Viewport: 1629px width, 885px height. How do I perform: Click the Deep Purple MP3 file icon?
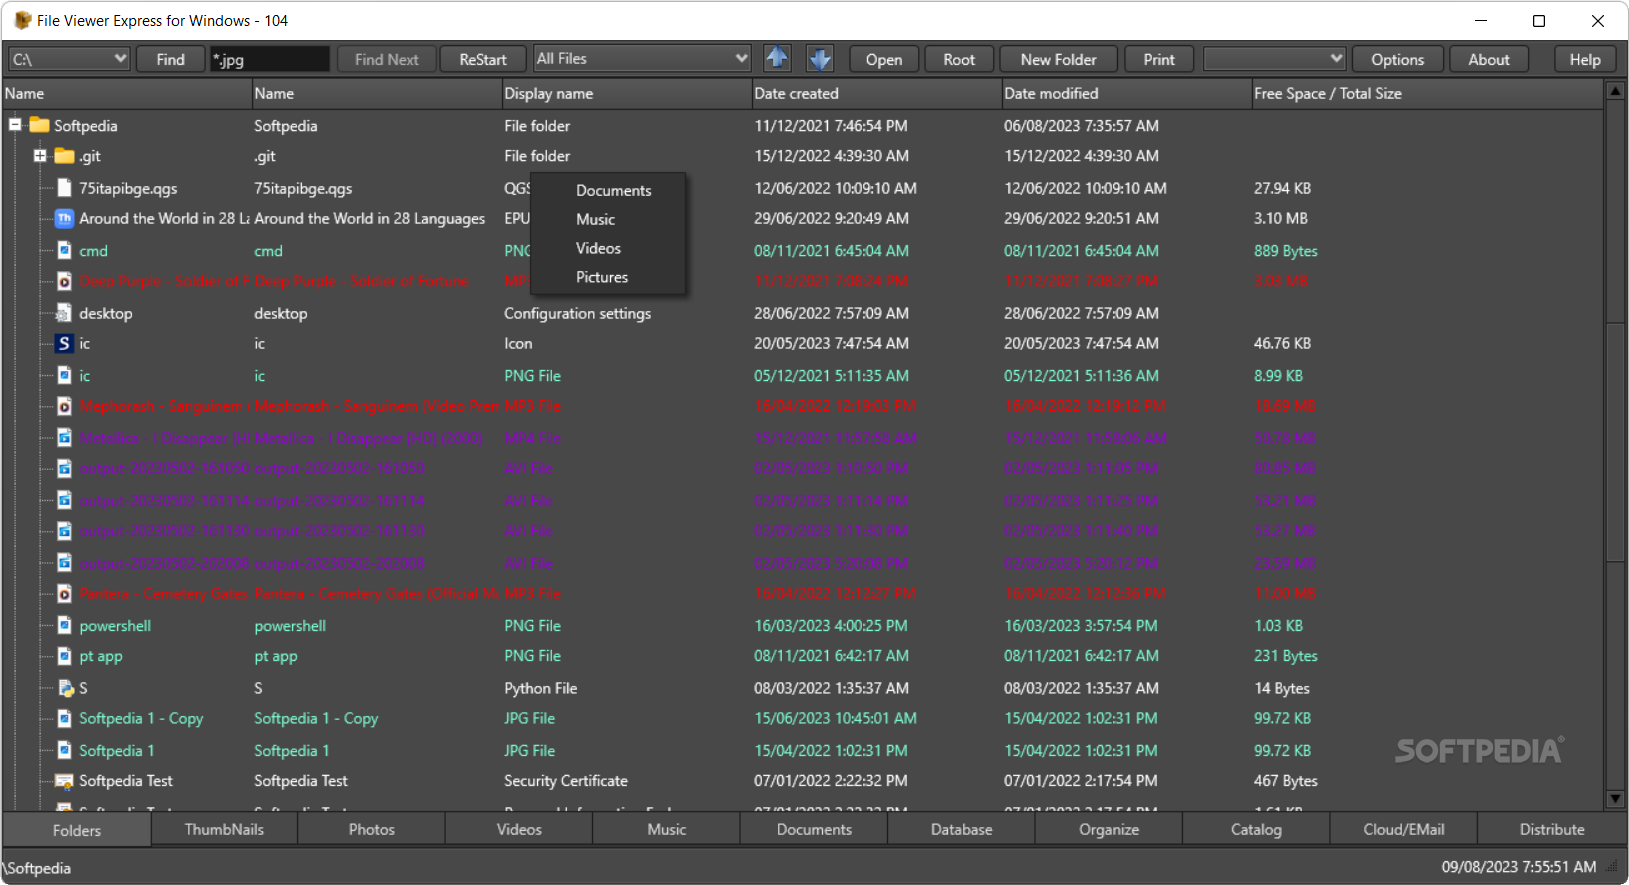point(65,281)
